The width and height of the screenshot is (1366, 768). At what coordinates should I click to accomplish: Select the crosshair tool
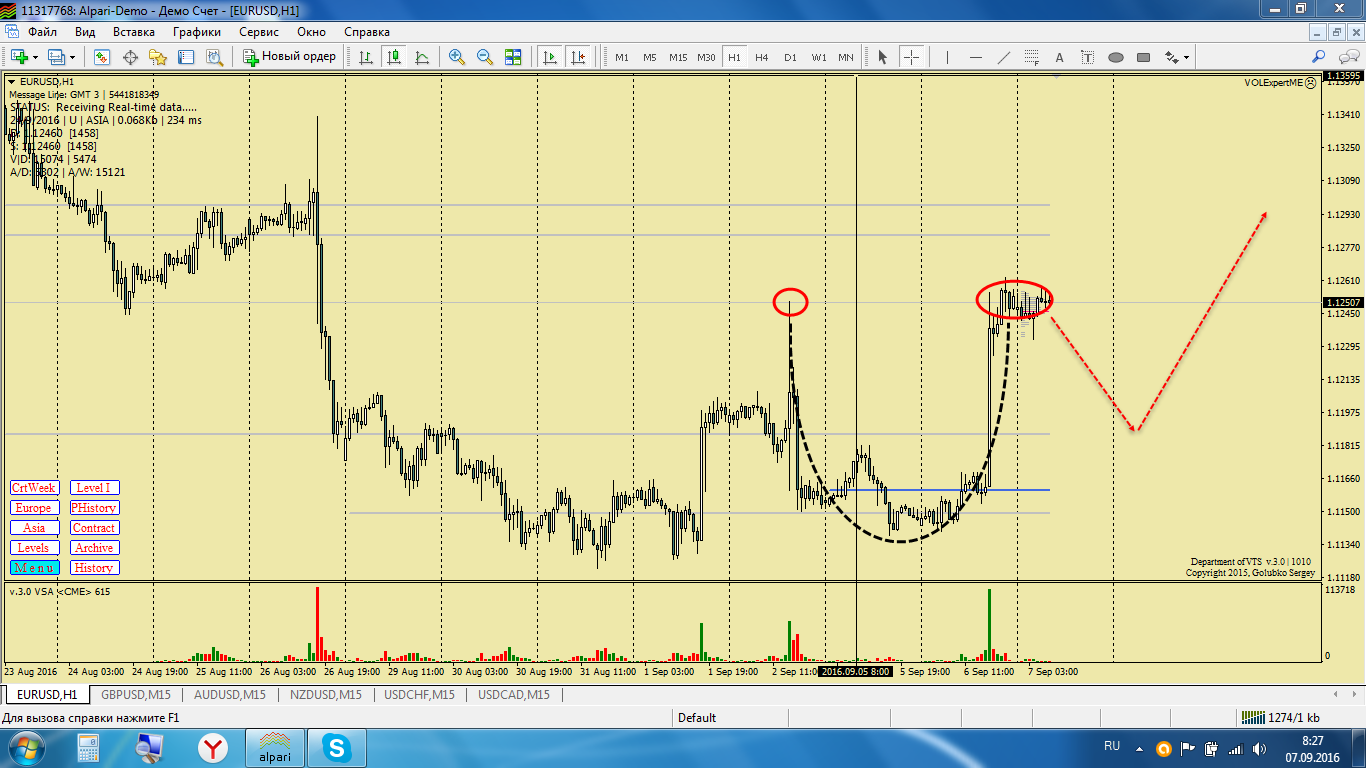pyautogui.click(x=911, y=57)
